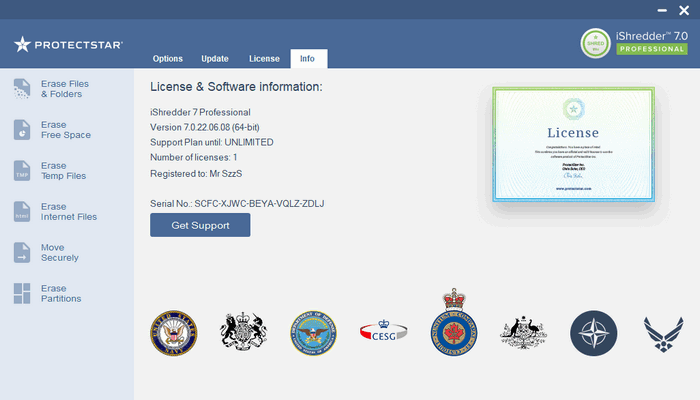Screen dimensions: 700x400
Task: Click the License & Software information heading
Action: tap(236, 87)
